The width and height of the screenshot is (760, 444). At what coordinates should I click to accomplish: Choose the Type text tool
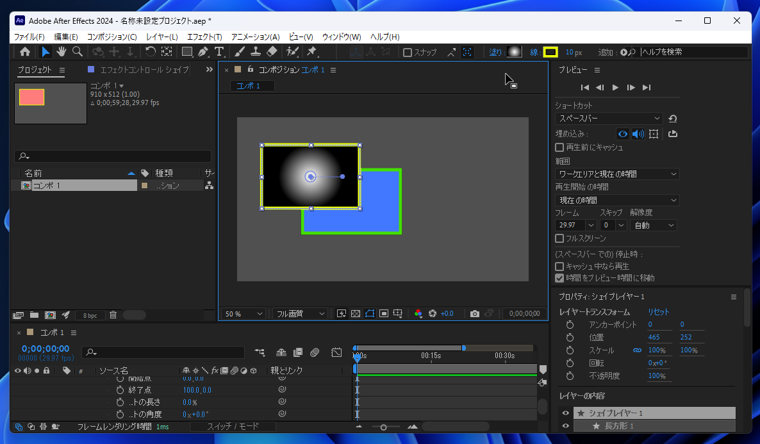pos(219,52)
